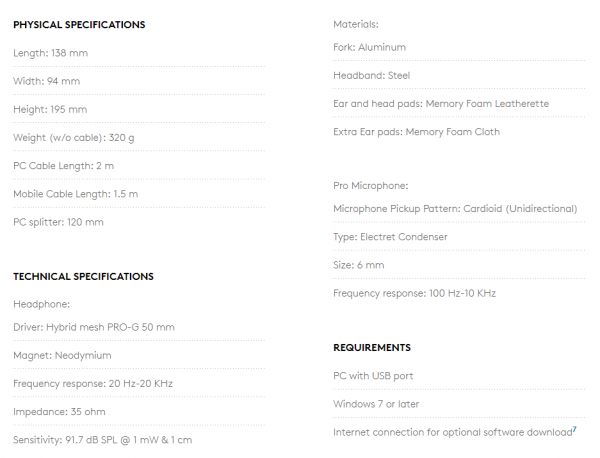600x458 pixels.
Task: Click the Microphone Pickup Pattern: Cardioid line
Action: click(455, 209)
